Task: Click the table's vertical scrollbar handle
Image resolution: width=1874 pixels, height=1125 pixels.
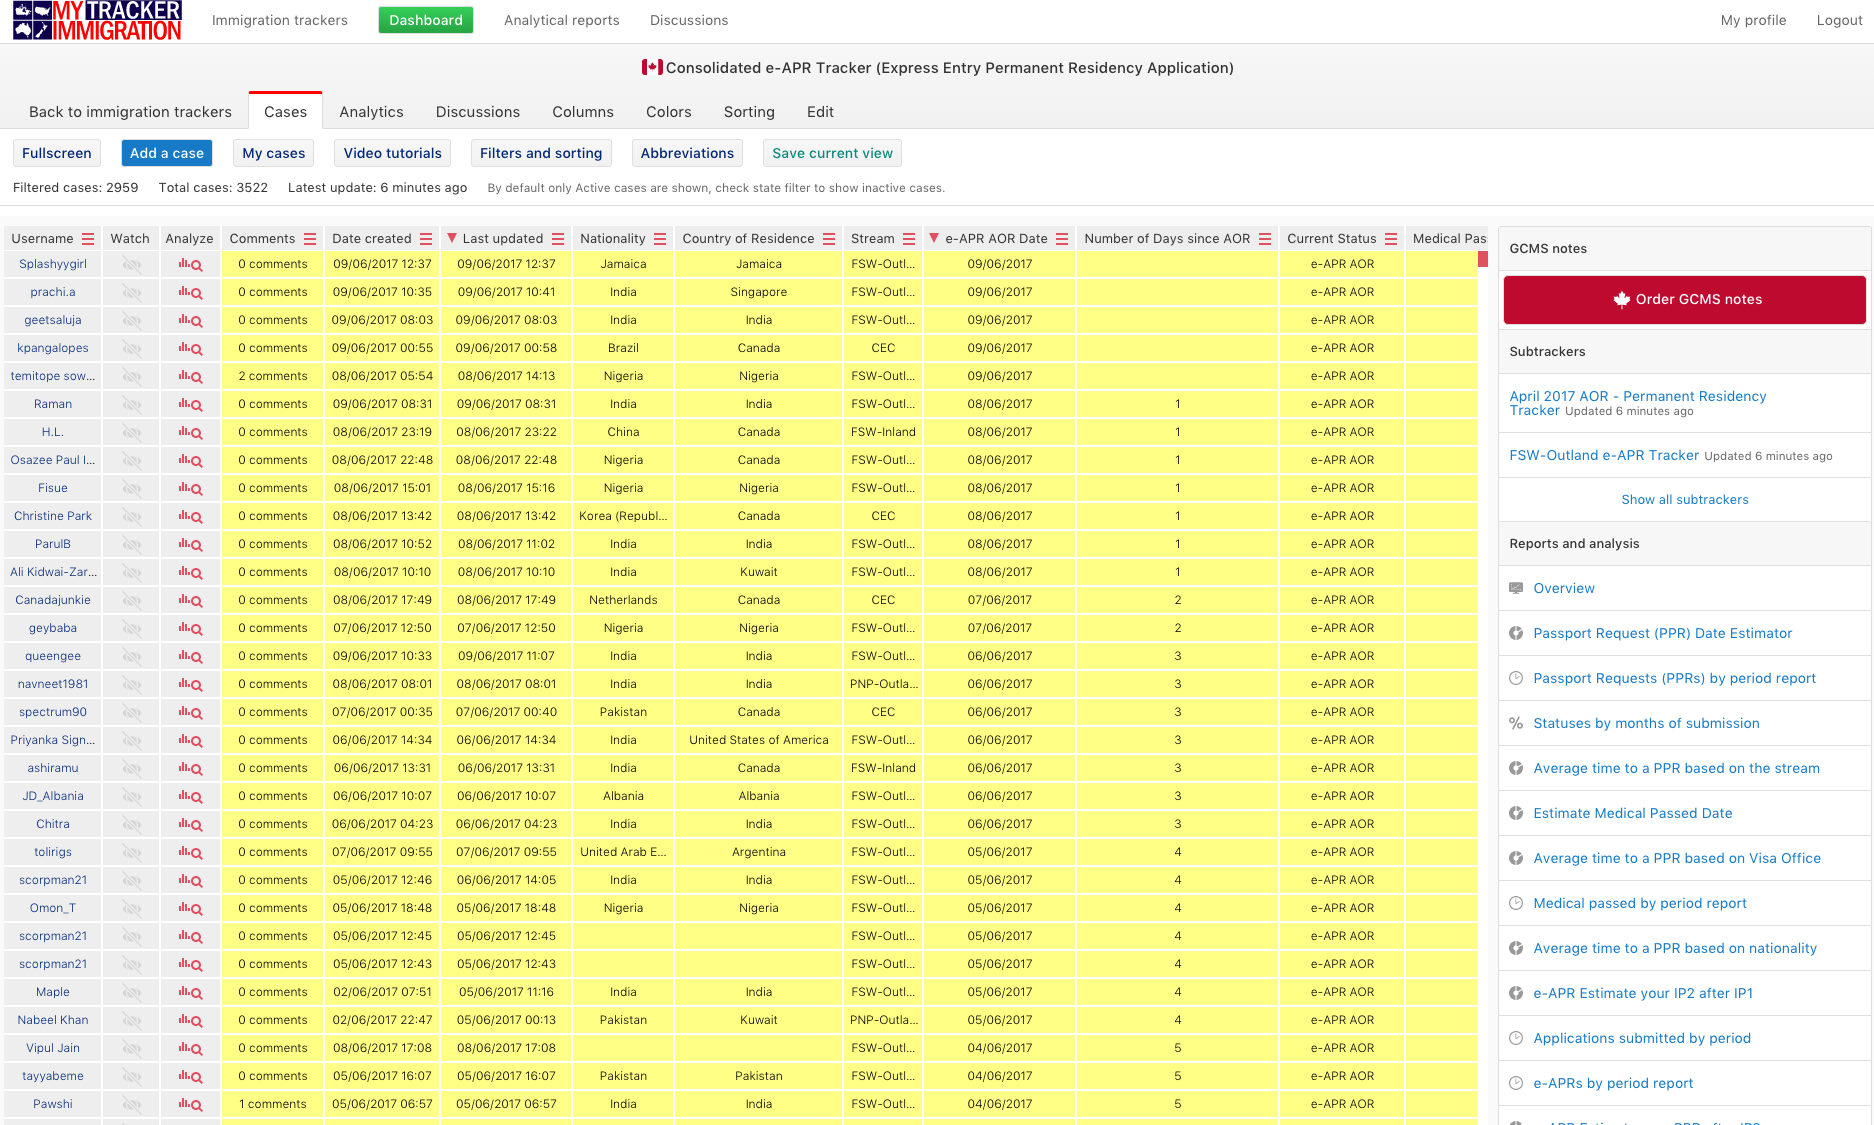Action: pyautogui.click(x=1483, y=260)
